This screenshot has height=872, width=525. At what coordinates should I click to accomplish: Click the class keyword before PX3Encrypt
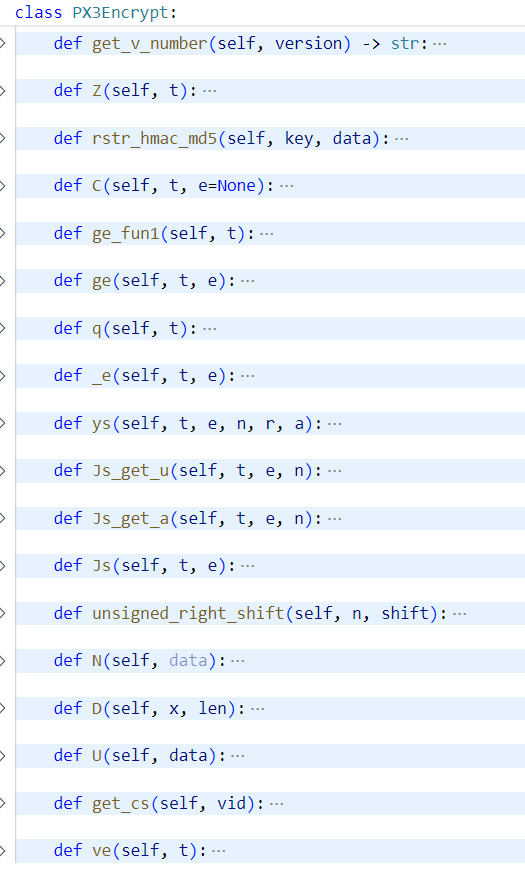[38, 13]
